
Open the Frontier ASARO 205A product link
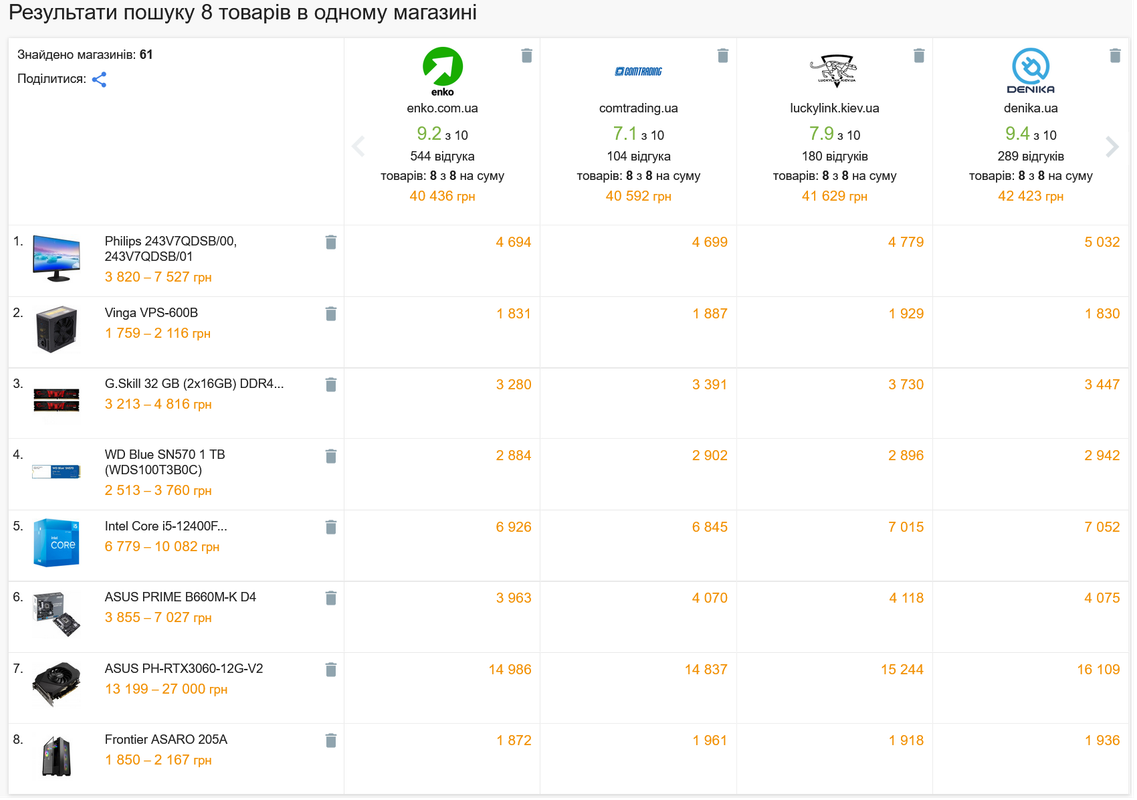(x=166, y=741)
